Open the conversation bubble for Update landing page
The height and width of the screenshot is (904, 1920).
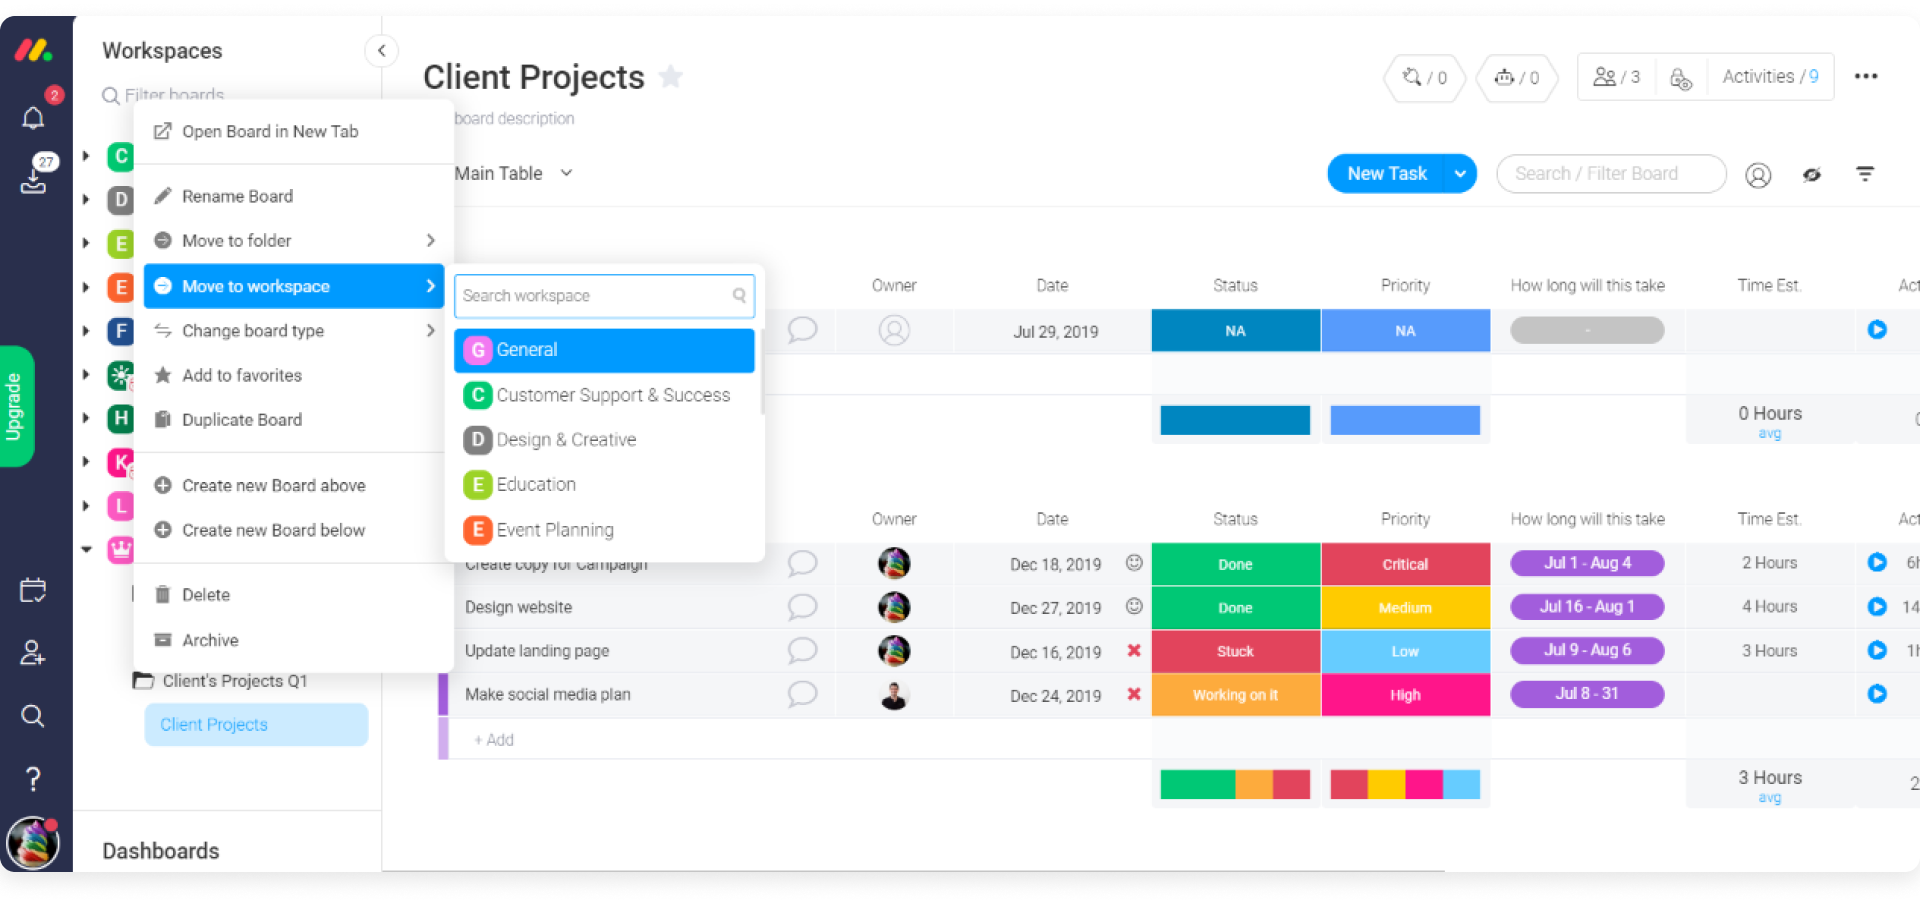[x=802, y=651]
